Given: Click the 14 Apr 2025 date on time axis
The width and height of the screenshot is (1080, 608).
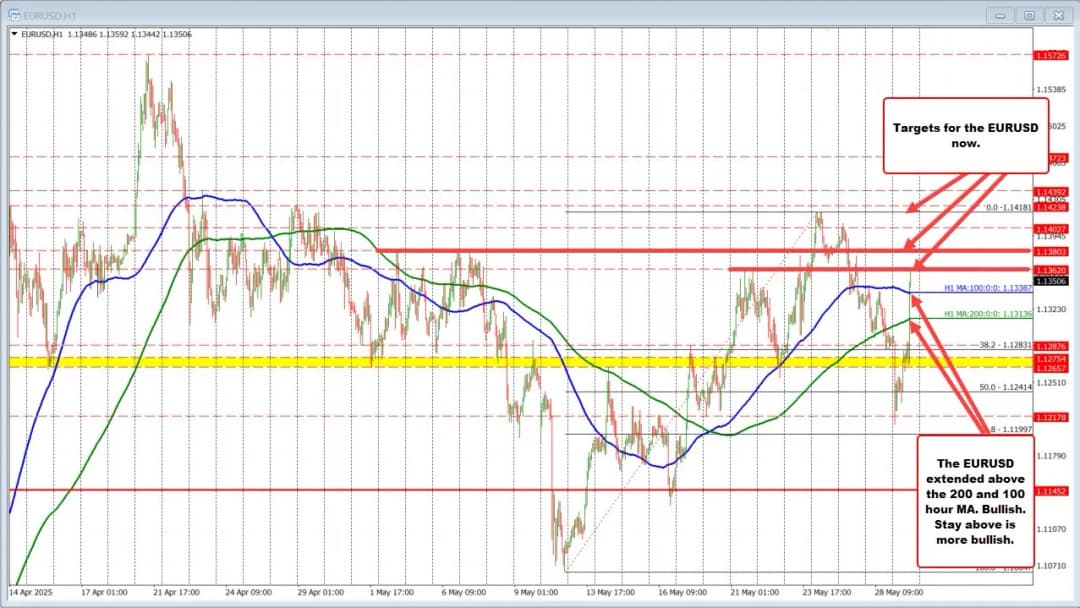Looking at the screenshot, I should pos(30,591).
